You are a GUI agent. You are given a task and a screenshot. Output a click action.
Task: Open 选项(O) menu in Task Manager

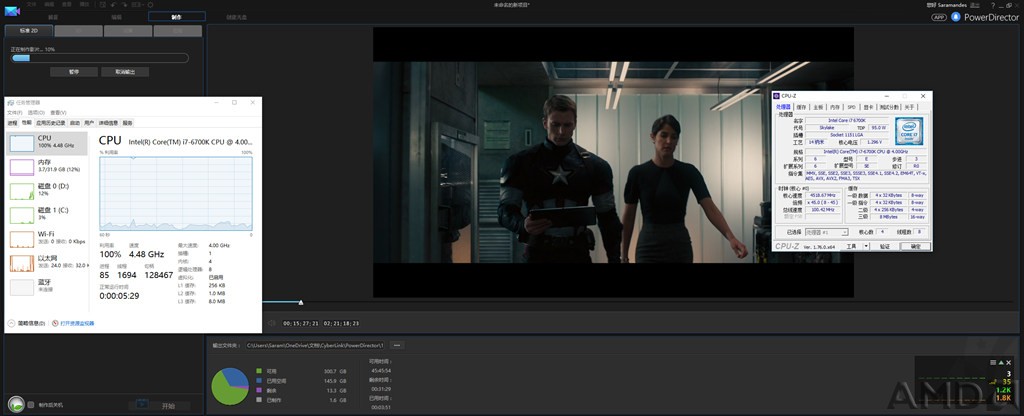coord(36,112)
